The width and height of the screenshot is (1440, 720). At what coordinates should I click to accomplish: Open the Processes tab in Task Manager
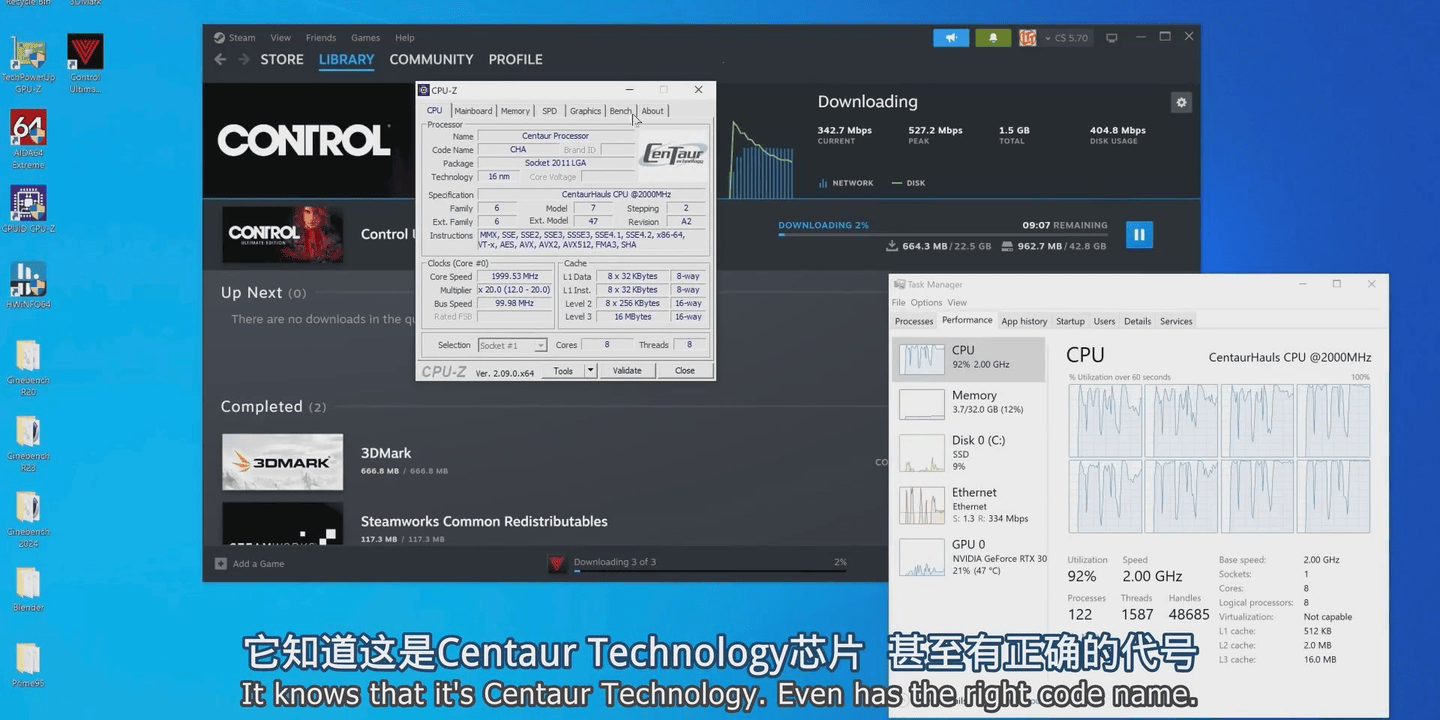[914, 321]
